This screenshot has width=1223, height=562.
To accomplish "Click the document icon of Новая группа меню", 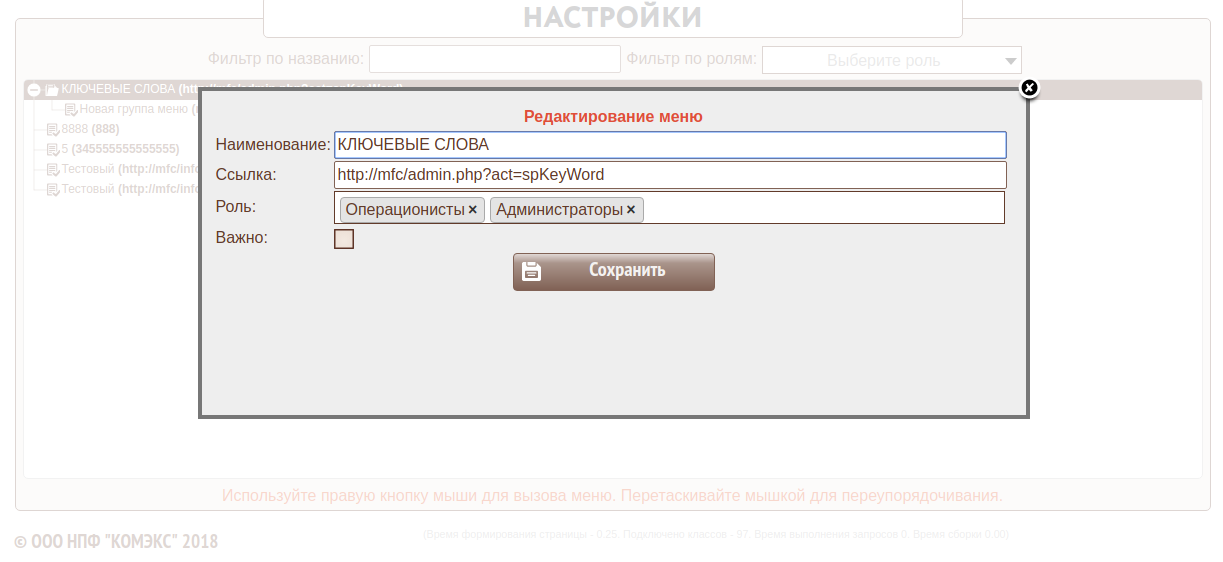I will 71,110.
